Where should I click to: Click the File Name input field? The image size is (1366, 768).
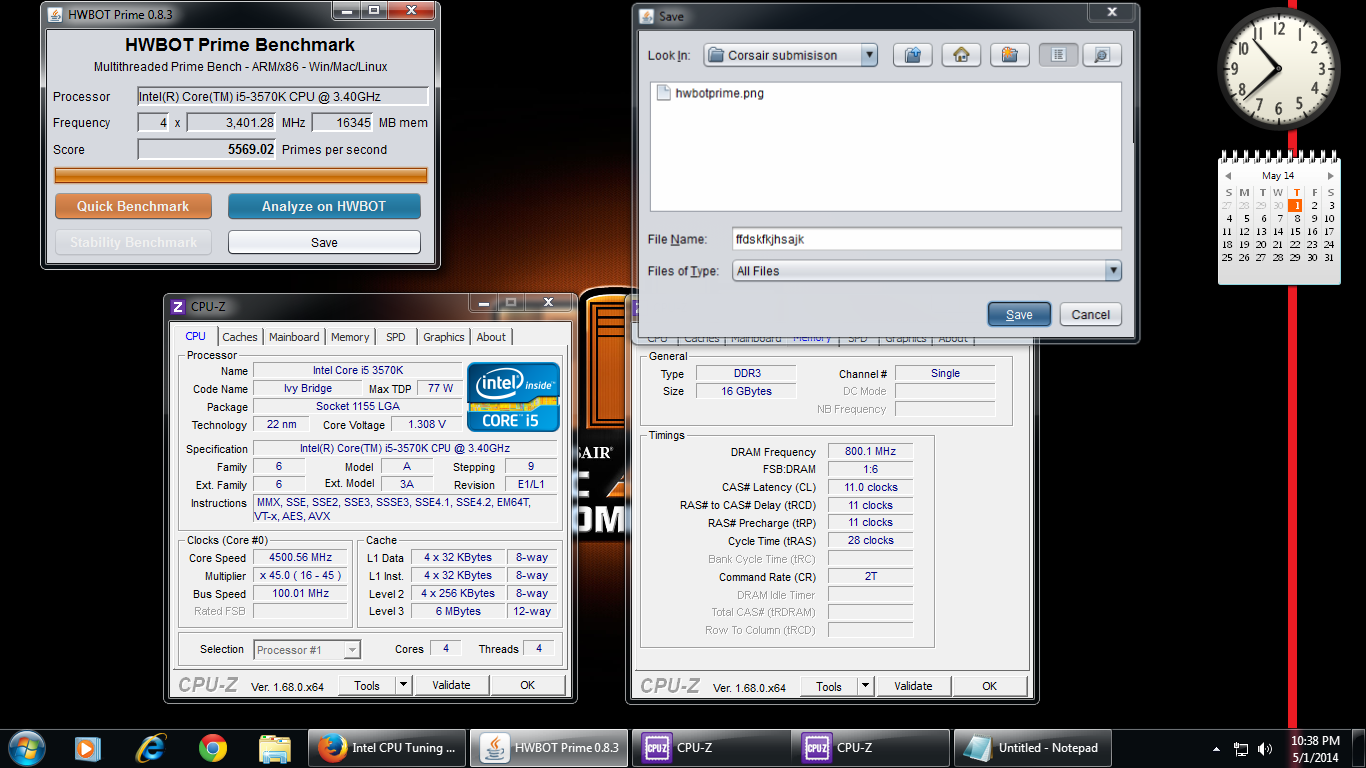926,239
